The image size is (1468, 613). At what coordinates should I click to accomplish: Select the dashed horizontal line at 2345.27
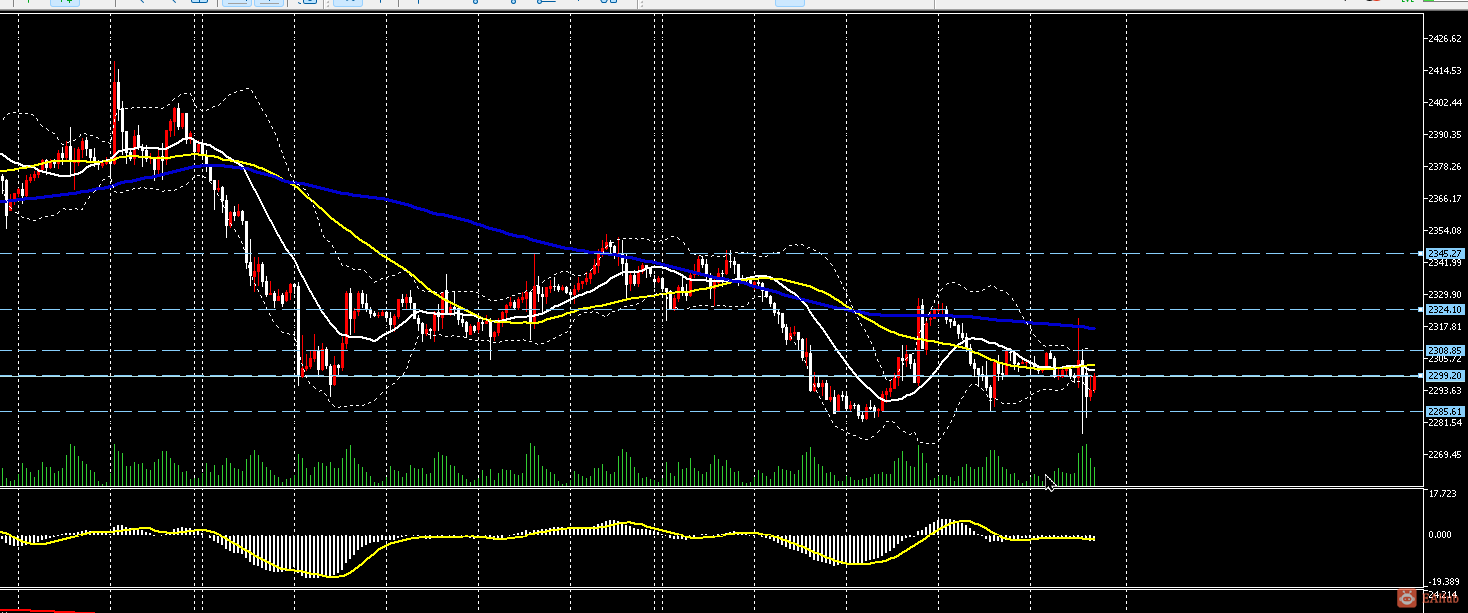click(711, 254)
